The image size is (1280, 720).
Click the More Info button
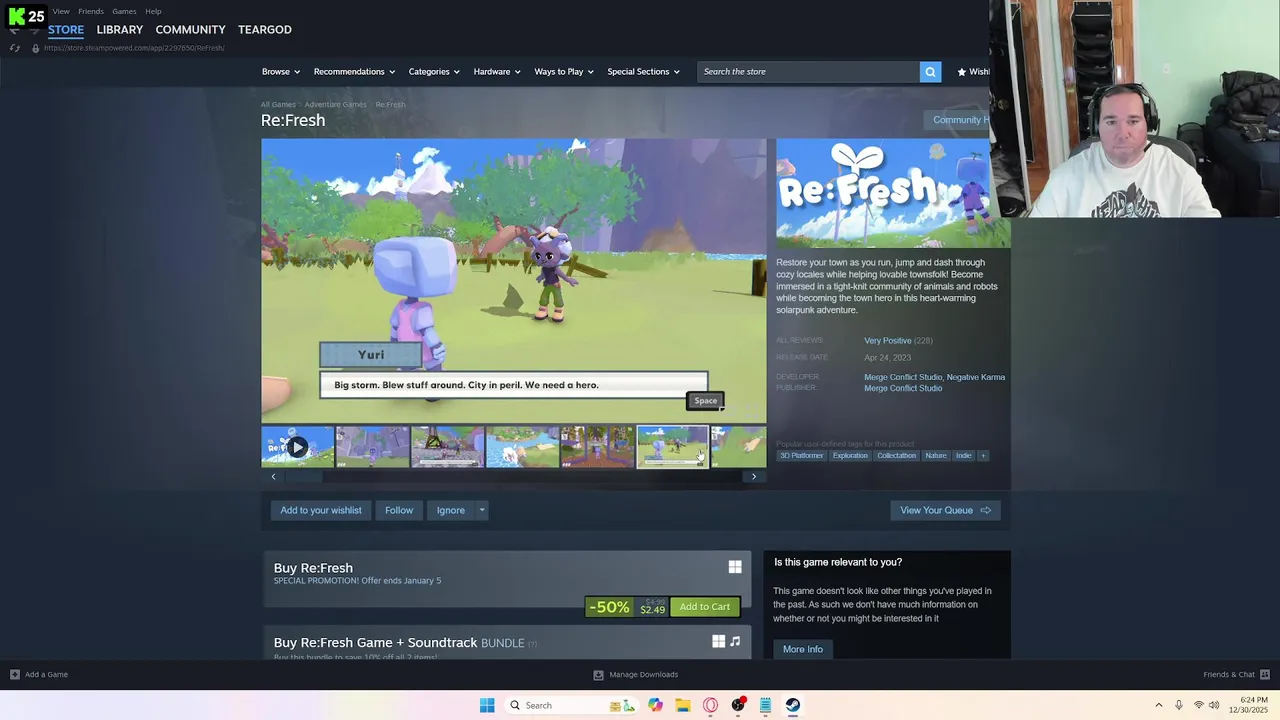(x=803, y=649)
